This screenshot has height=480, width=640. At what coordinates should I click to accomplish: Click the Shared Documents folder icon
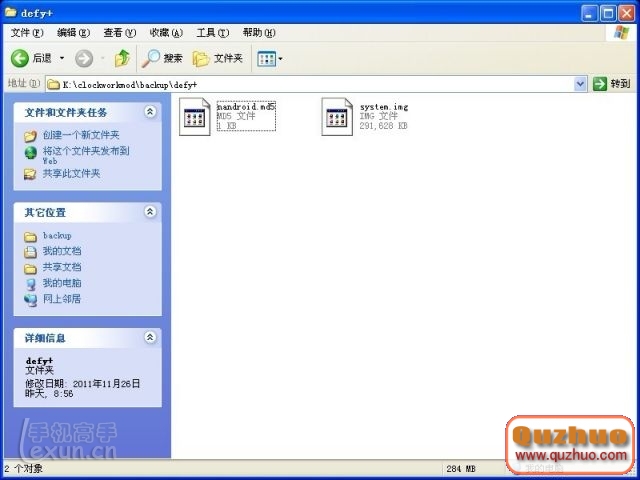(x=30, y=269)
